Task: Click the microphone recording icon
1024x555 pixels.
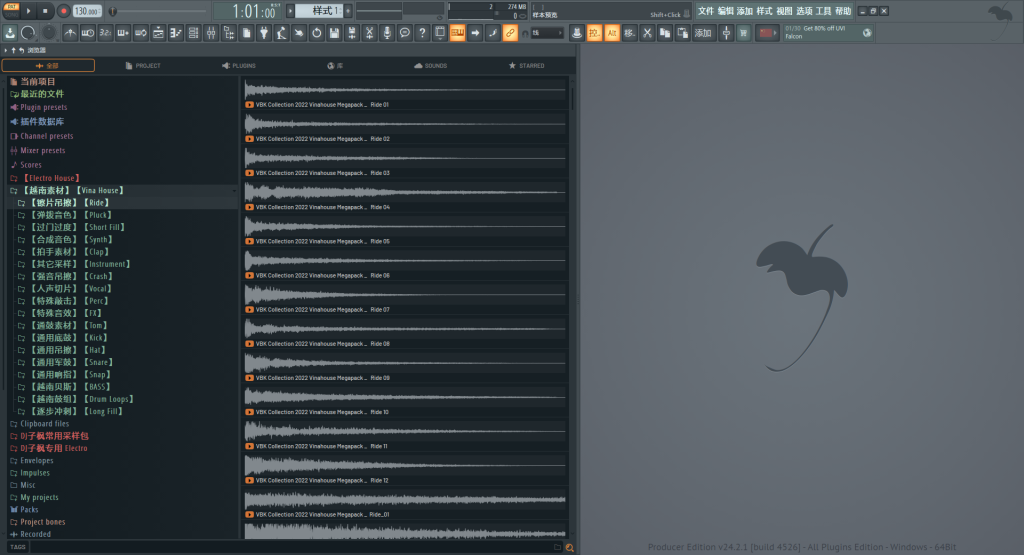Action: 387,33
